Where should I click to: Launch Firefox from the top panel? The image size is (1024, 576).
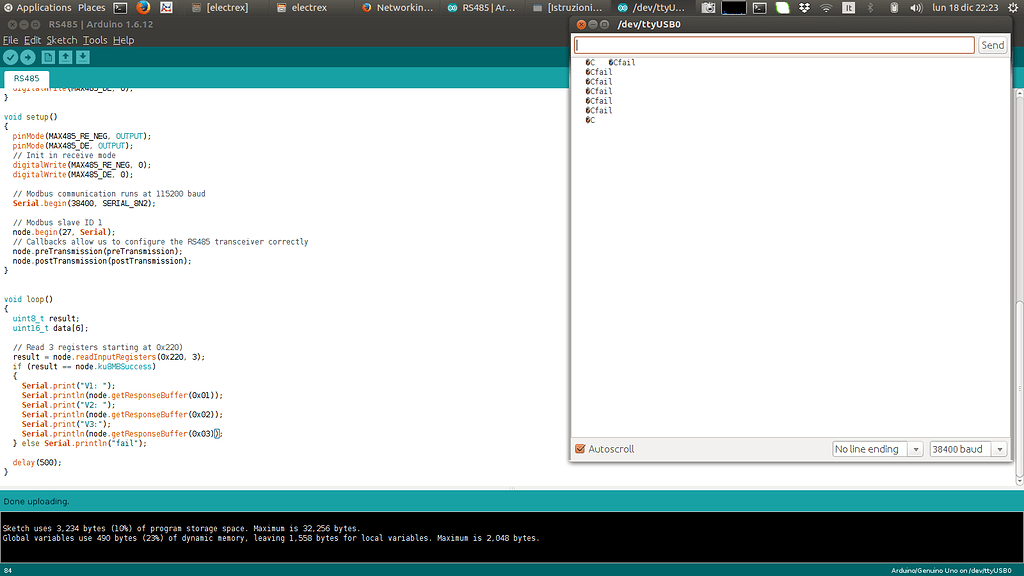[143, 7]
